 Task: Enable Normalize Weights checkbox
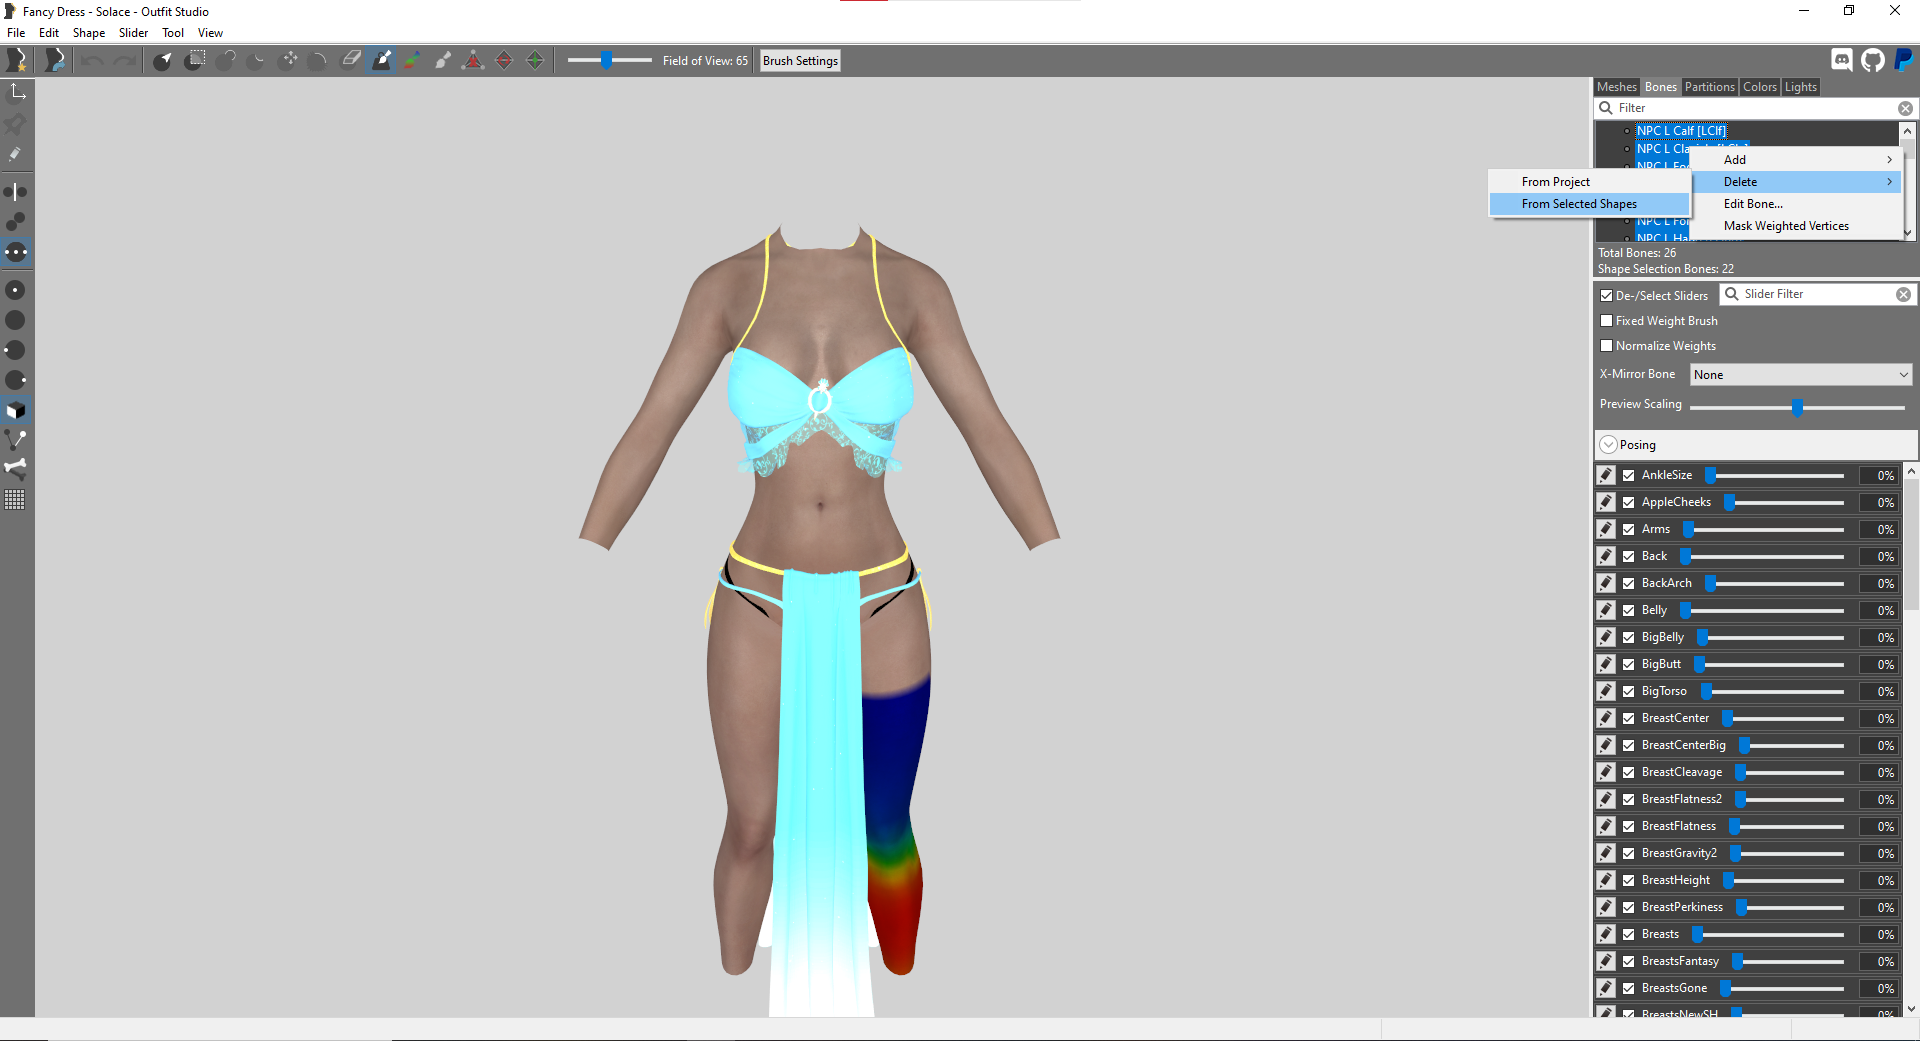coord(1606,346)
